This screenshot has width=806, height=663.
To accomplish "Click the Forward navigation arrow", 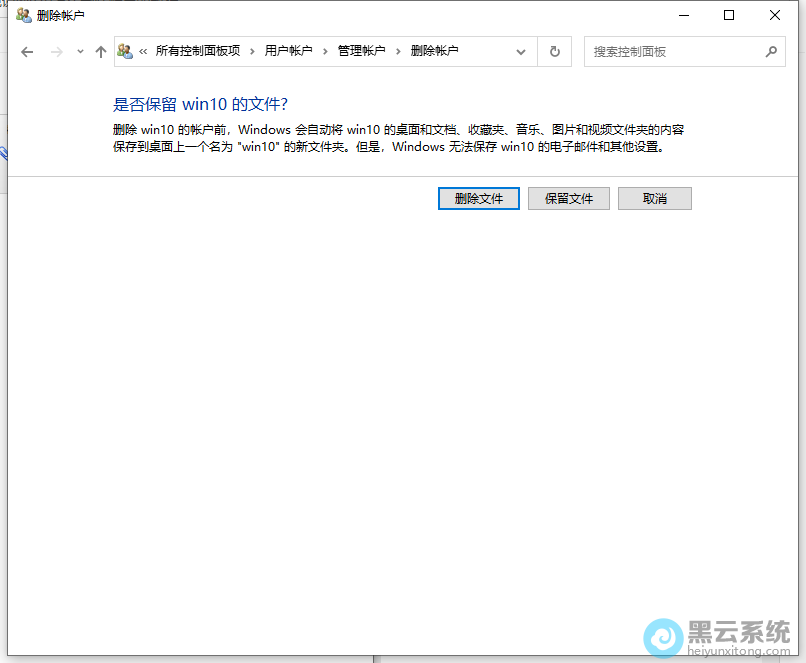I will [56, 52].
